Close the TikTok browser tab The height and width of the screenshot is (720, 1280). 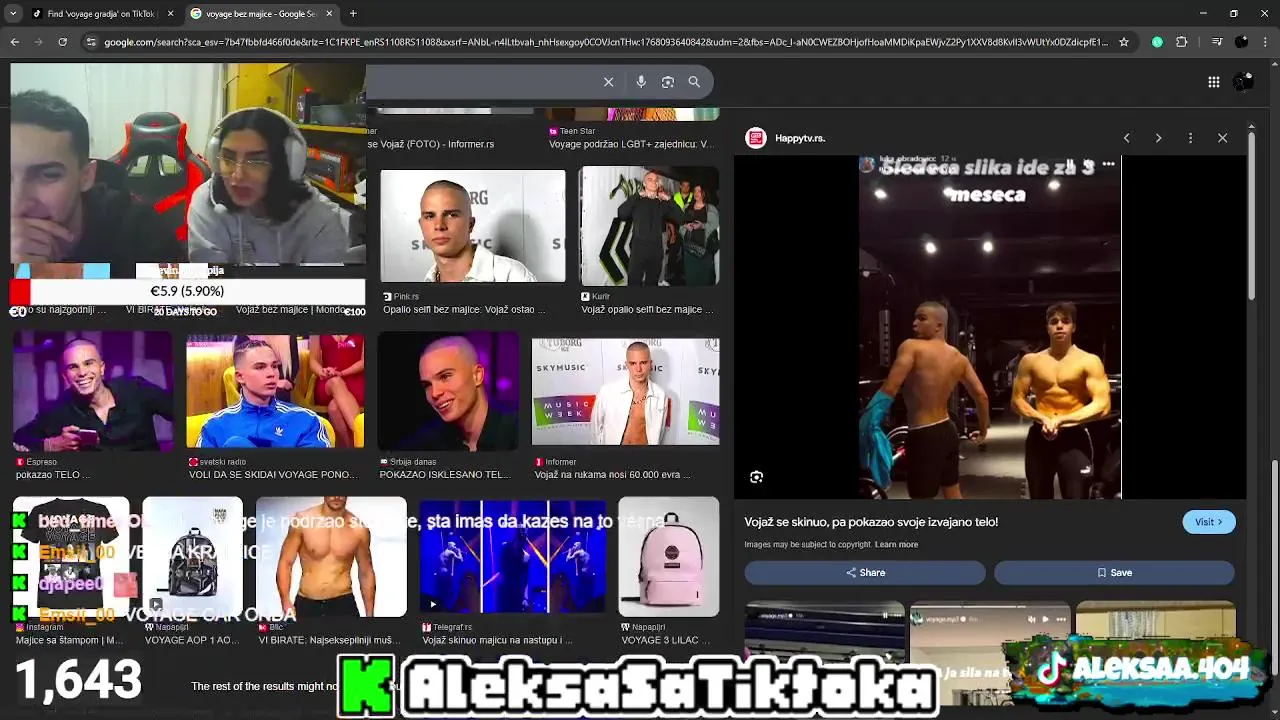(x=170, y=14)
